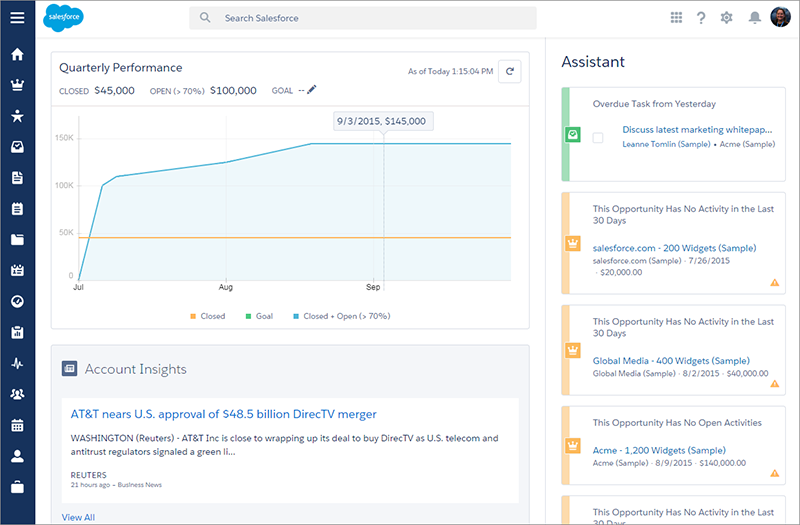Open Feed pulse icon in sidebar

coord(17,363)
